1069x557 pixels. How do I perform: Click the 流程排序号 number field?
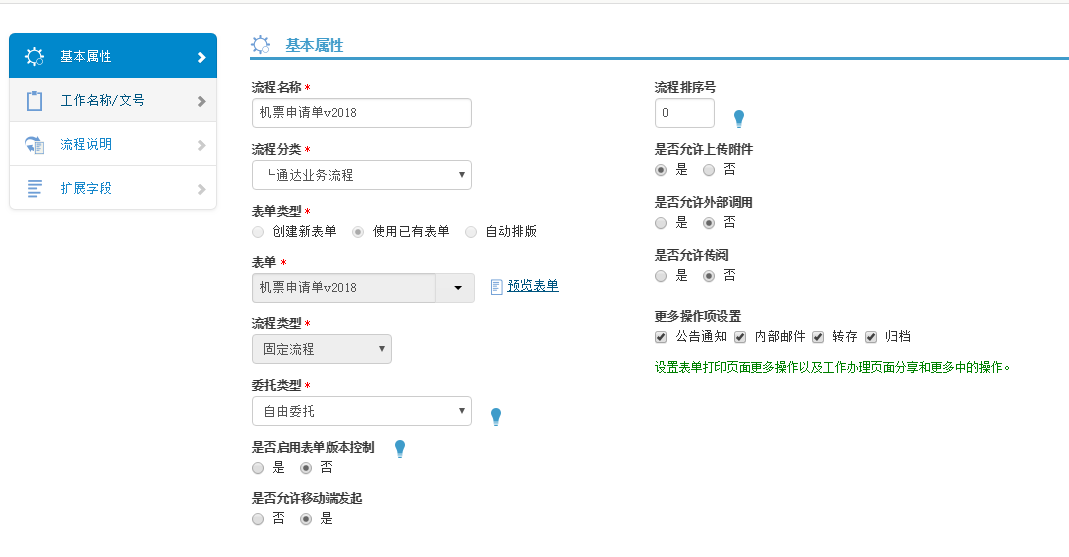tap(685, 113)
